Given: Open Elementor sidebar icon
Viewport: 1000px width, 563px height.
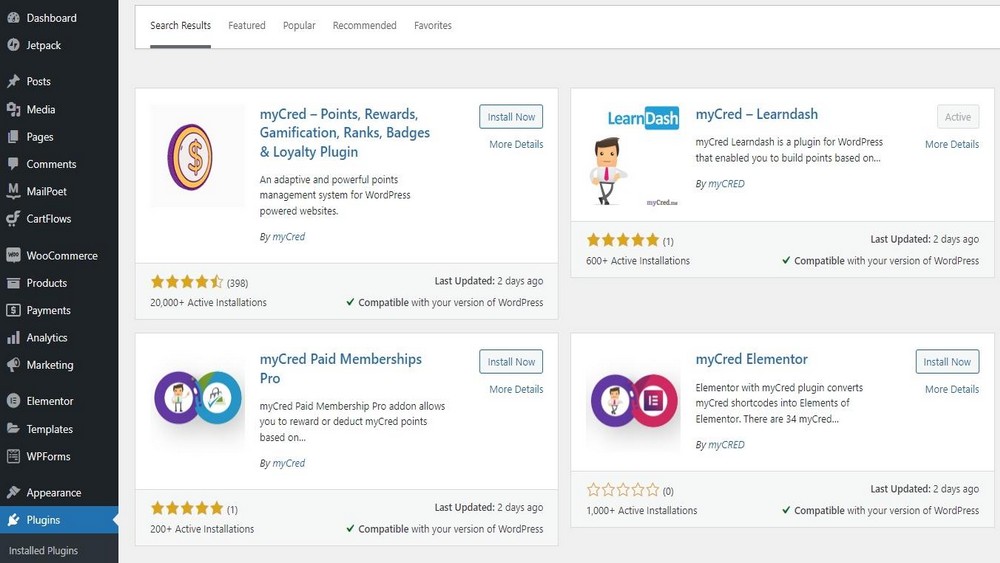Looking at the screenshot, I should point(13,401).
